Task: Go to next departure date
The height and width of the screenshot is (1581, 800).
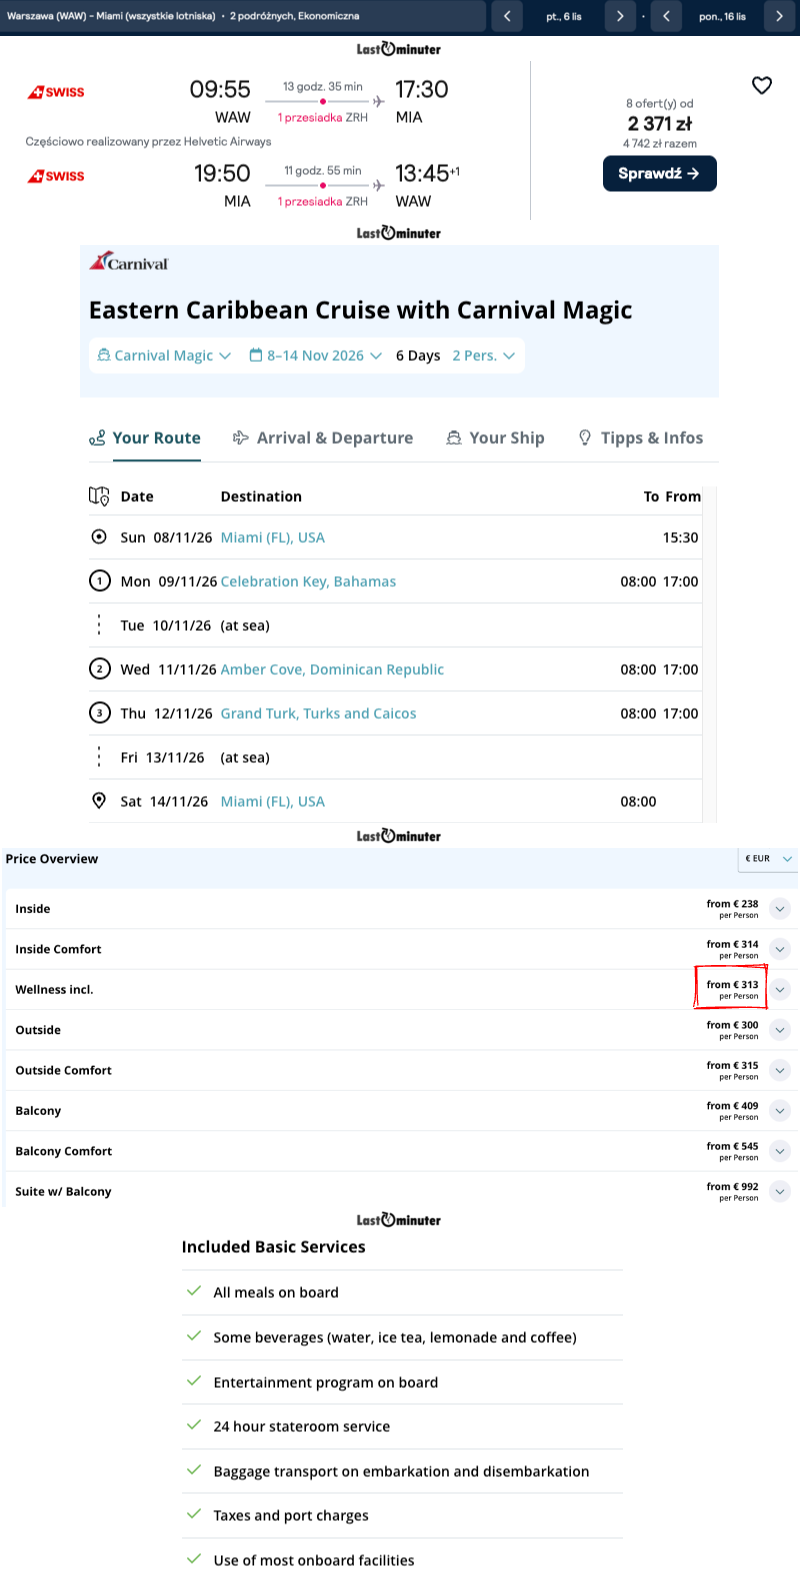Action: click(620, 16)
